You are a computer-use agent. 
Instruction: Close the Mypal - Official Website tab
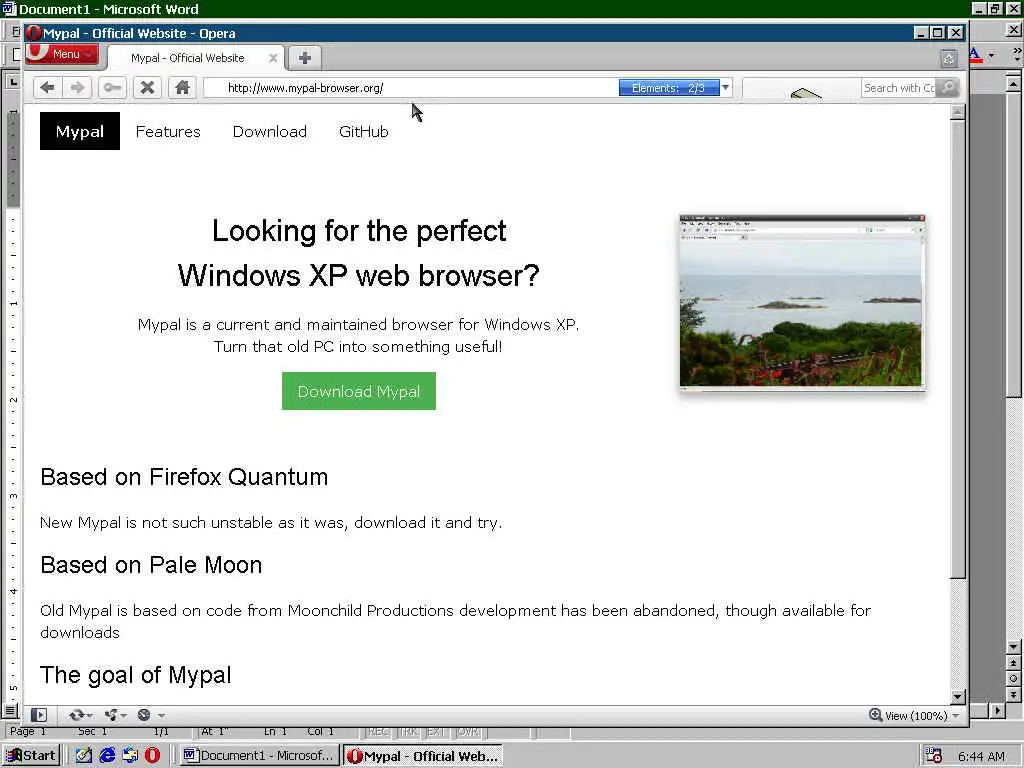(273, 58)
